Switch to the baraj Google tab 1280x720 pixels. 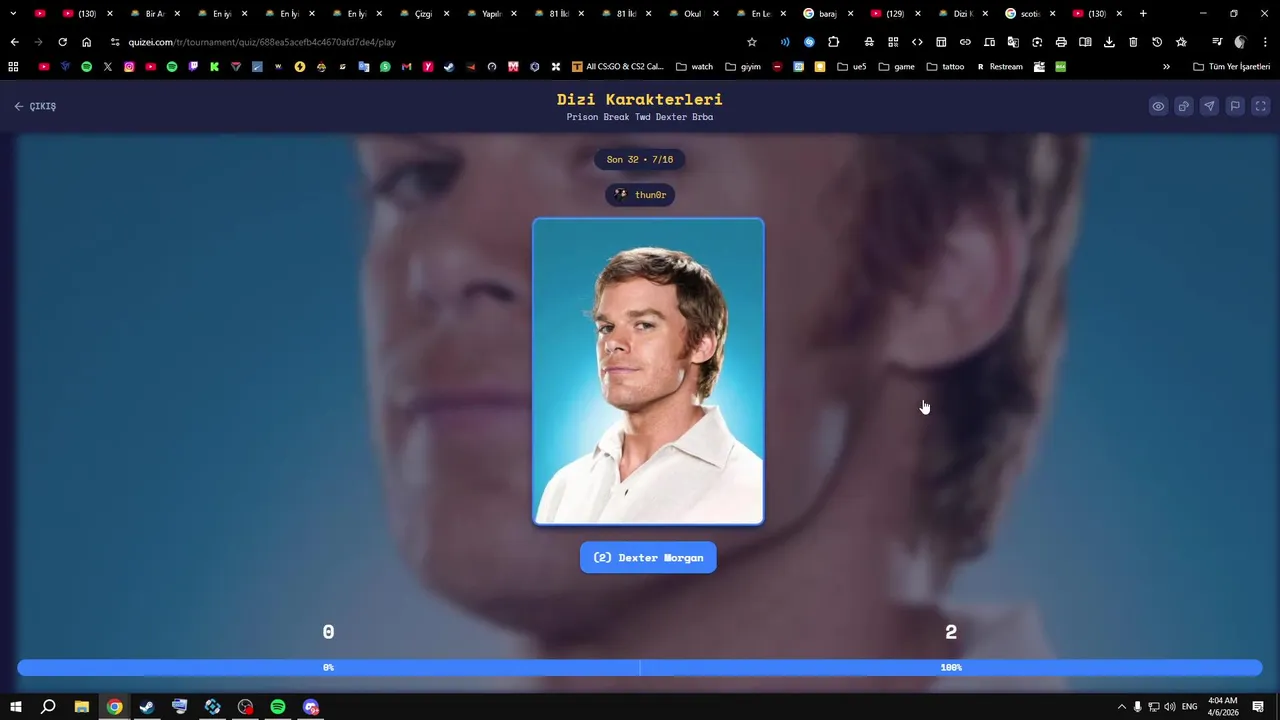[x=827, y=13]
